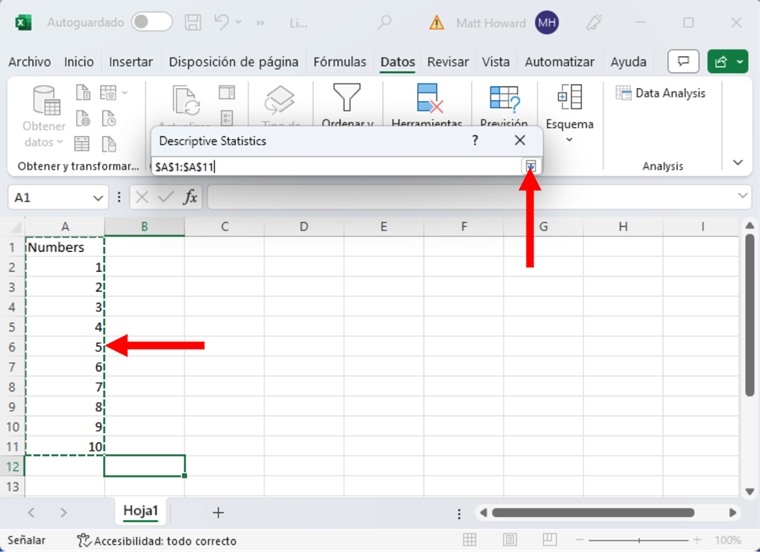Click the $A$1:$A$11 range input field
Screen dimensions: 760x552
(335, 166)
